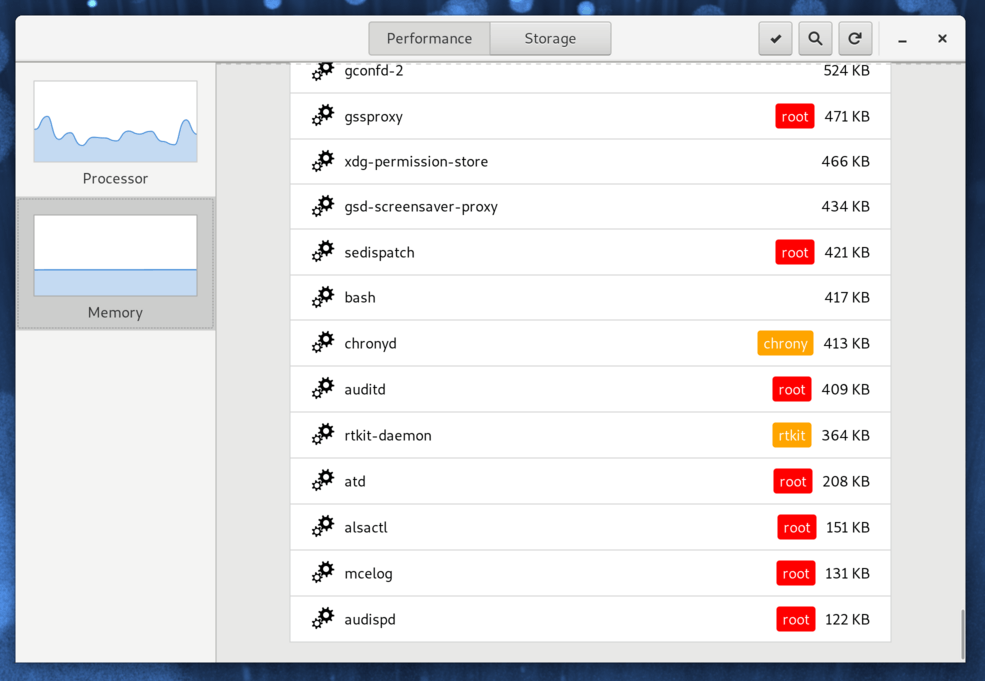Click the root tag on alsactl row
Viewport: 985px width, 681px height.
(x=797, y=527)
